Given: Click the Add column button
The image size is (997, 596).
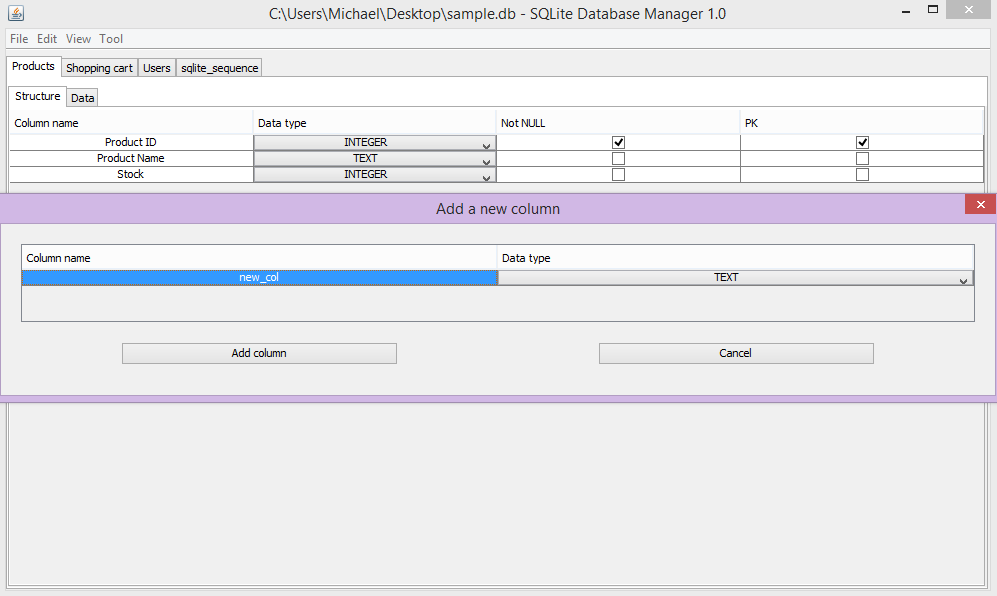Looking at the screenshot, I should tap(259, 353).
